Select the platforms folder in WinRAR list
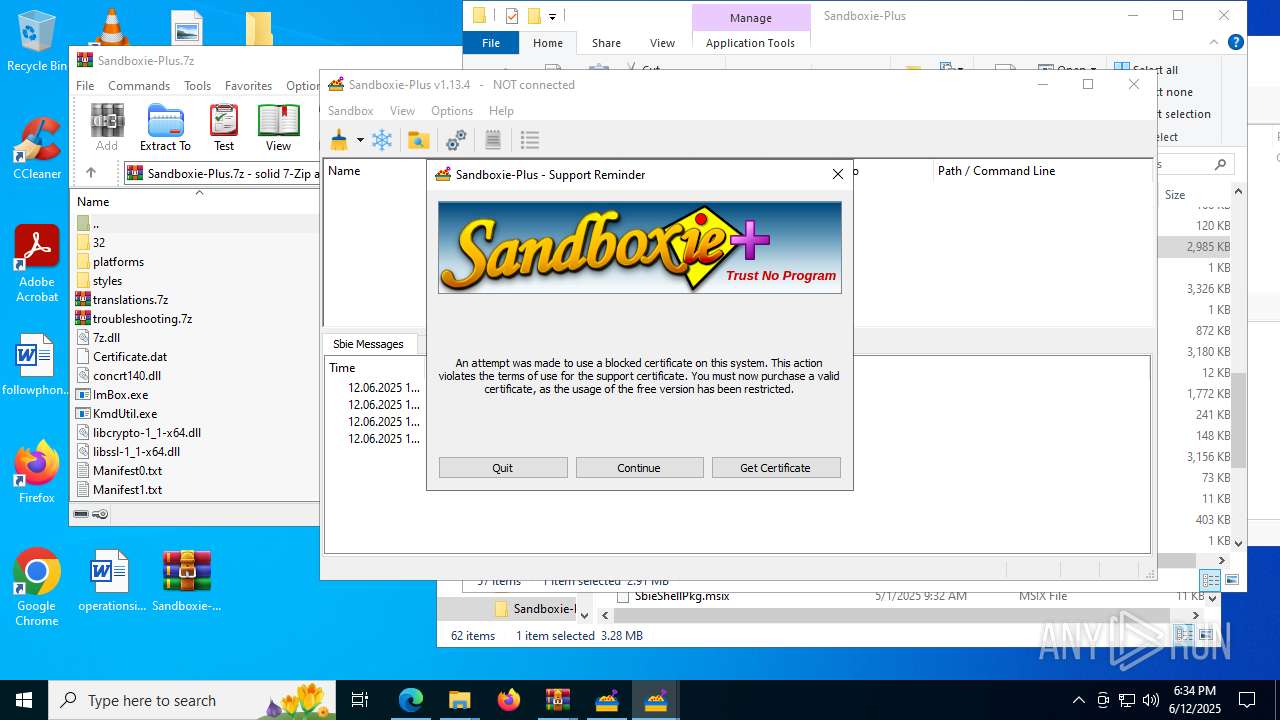 tap(118, 262)
